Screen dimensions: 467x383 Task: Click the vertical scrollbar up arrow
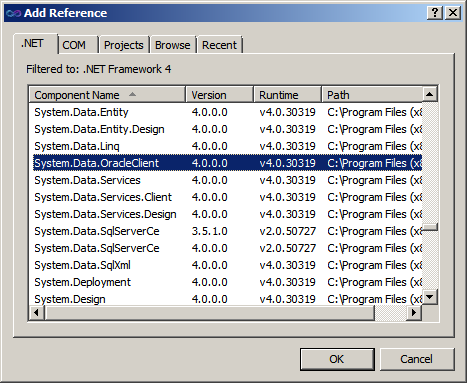point(430,95)
